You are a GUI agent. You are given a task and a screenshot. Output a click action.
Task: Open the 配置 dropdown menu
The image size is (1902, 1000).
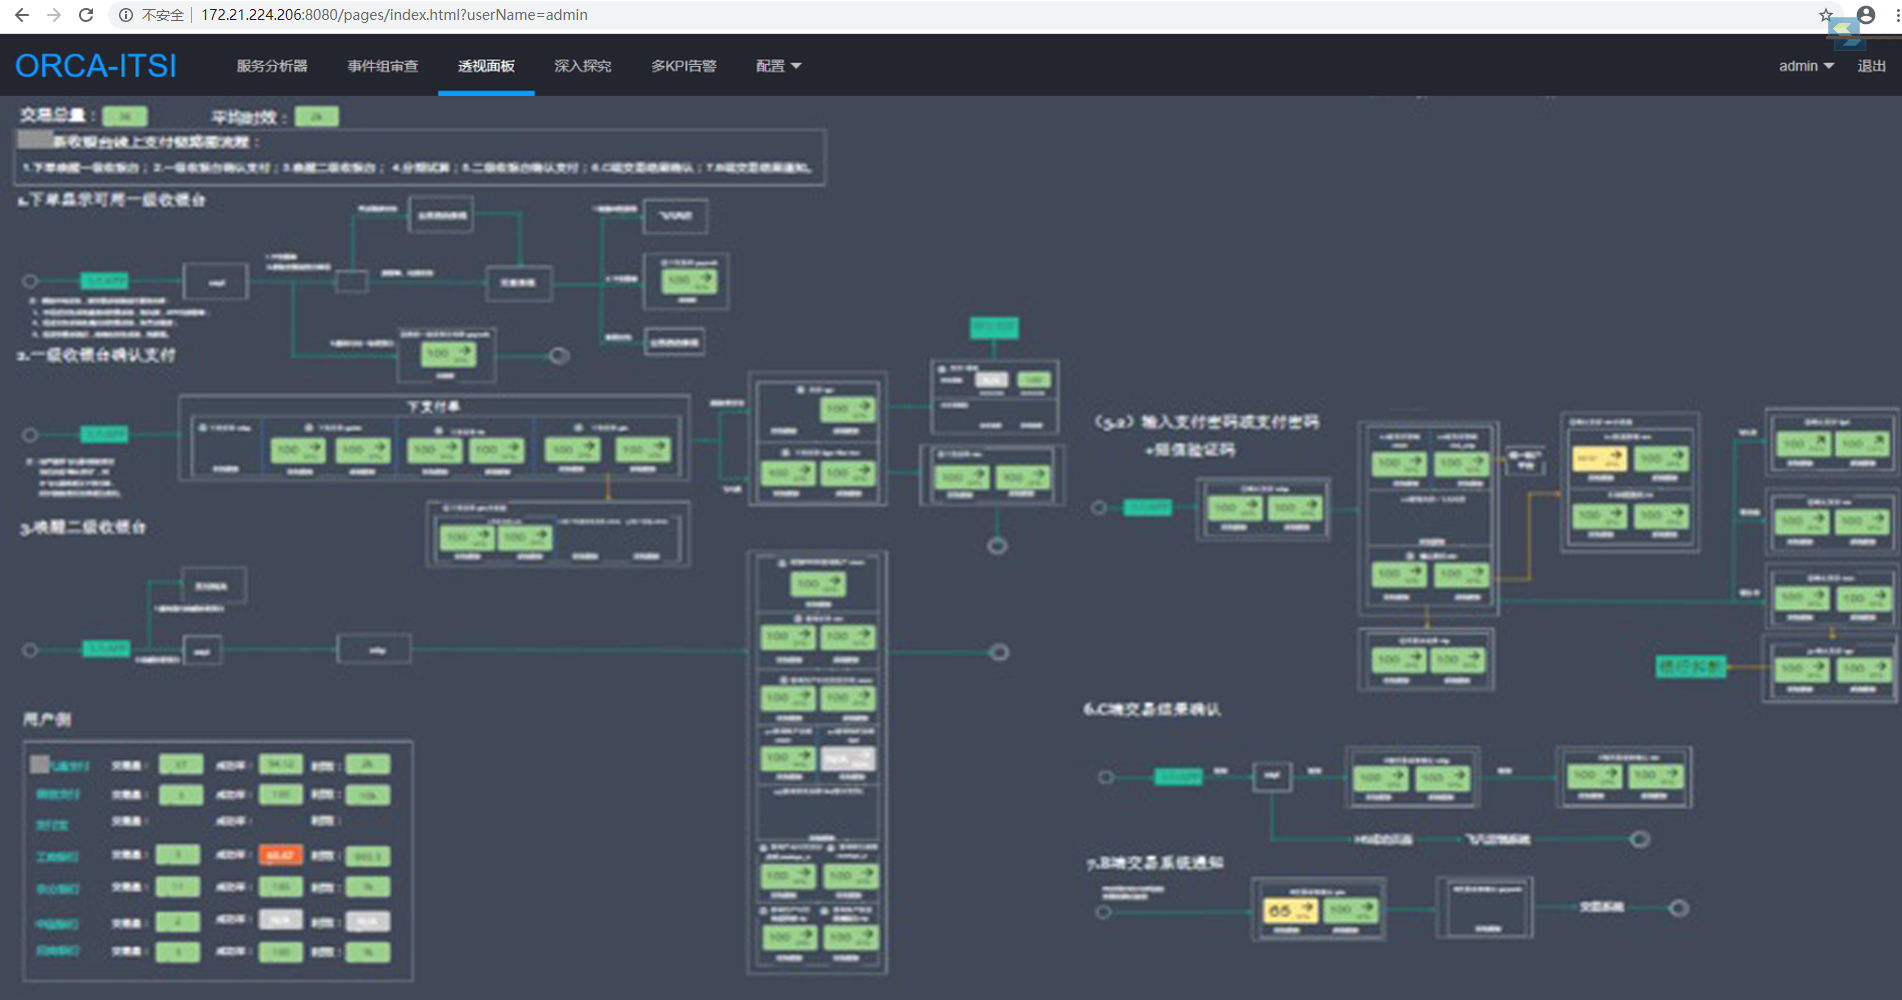click(x=778, y=66)
